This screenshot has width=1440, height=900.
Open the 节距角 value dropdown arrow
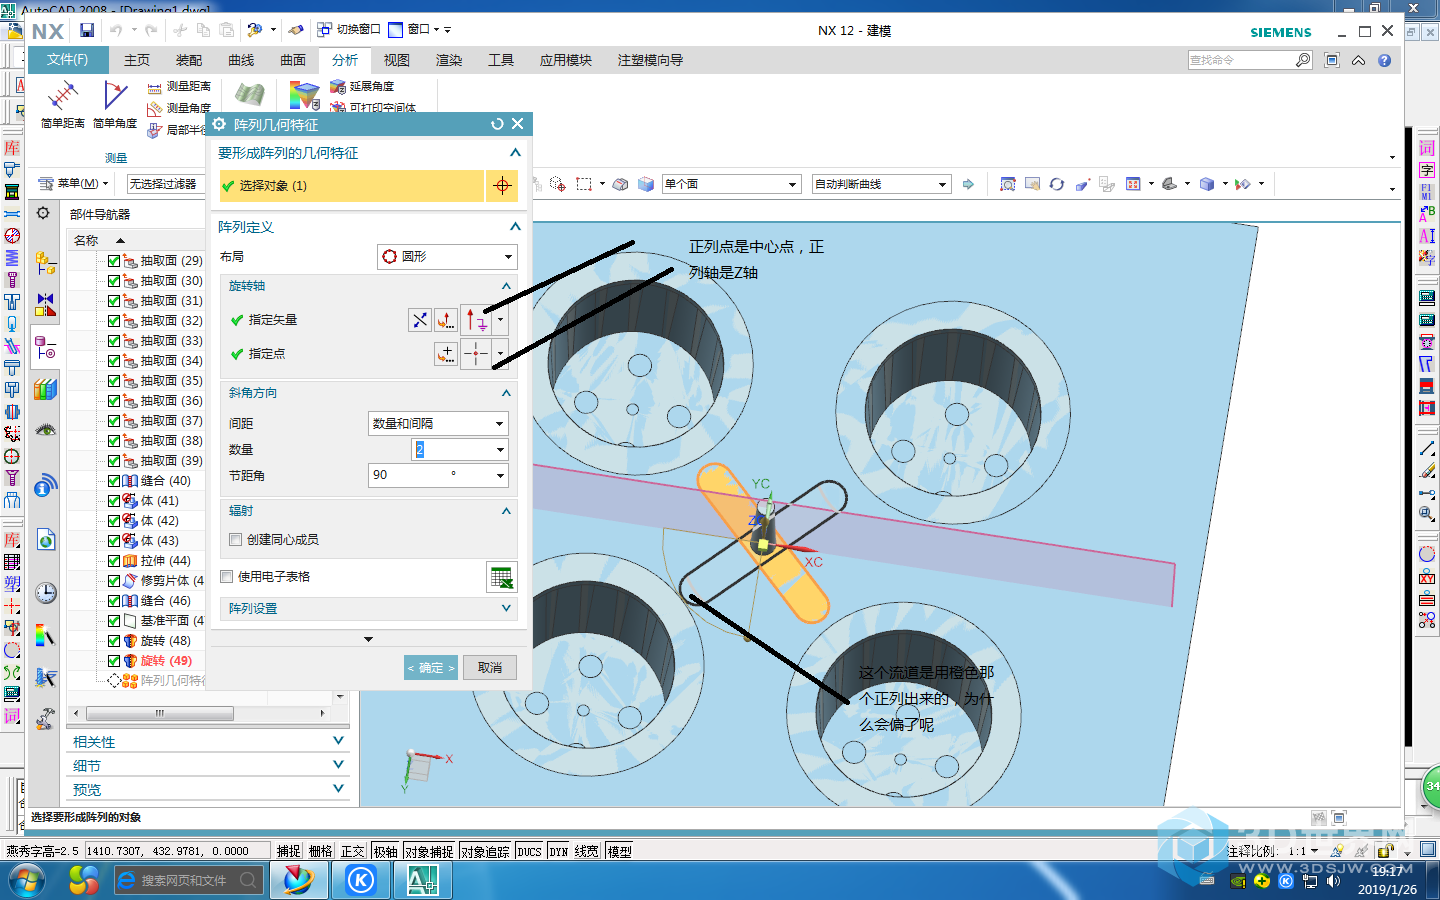coord(500,476)
